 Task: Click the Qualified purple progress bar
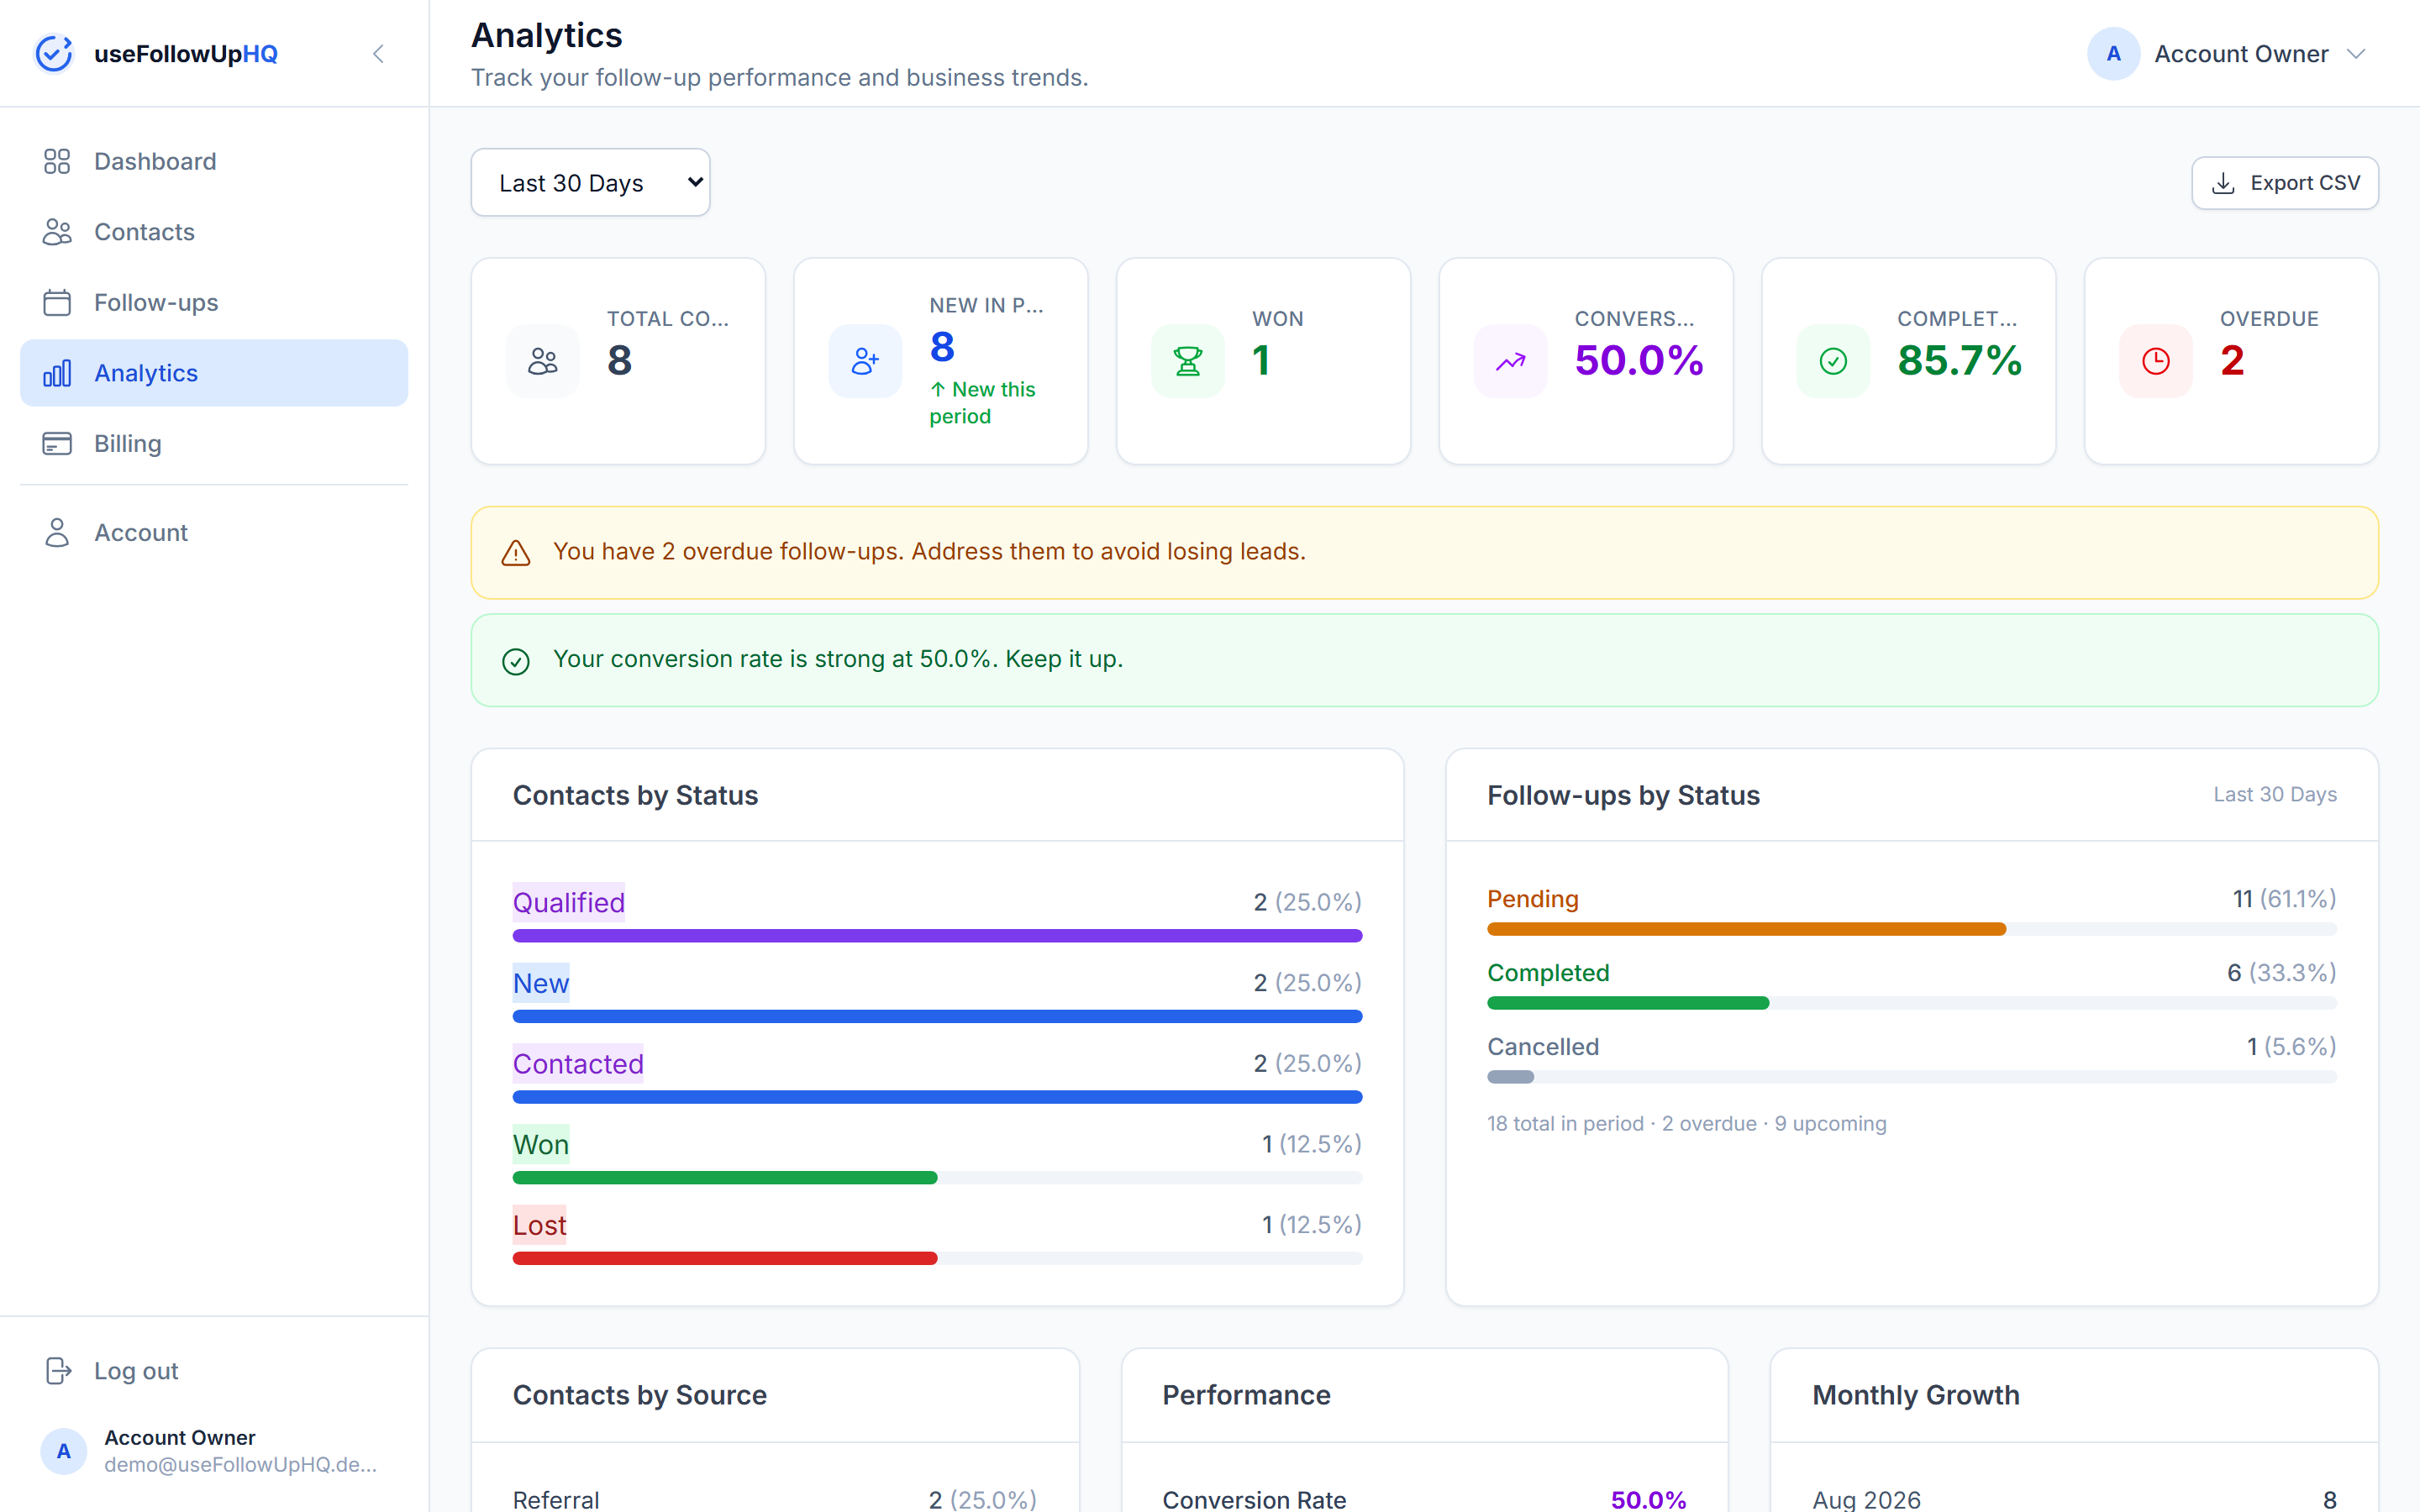click(937, 936)
